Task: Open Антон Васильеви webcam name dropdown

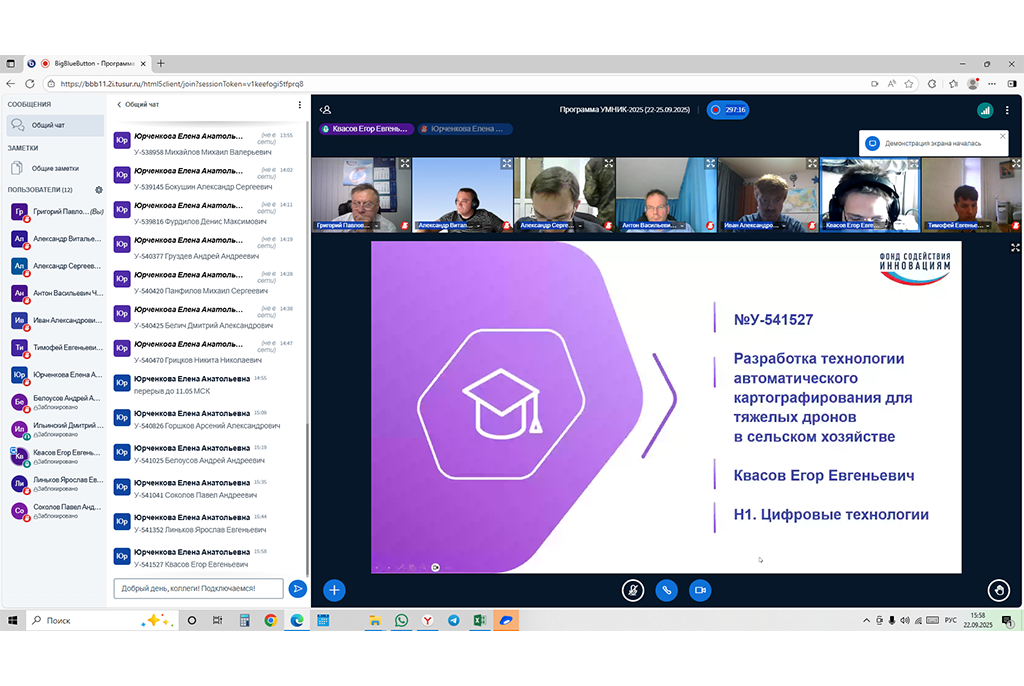Action: (x=653, y=225)
